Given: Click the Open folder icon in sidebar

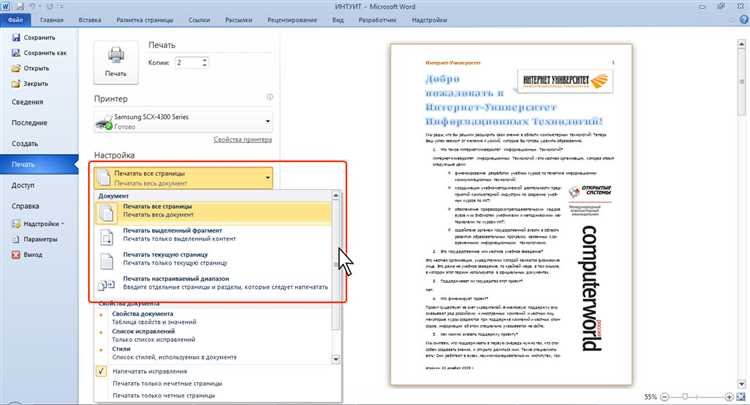Looking at the screenshot, I should (x=16, y=68).
